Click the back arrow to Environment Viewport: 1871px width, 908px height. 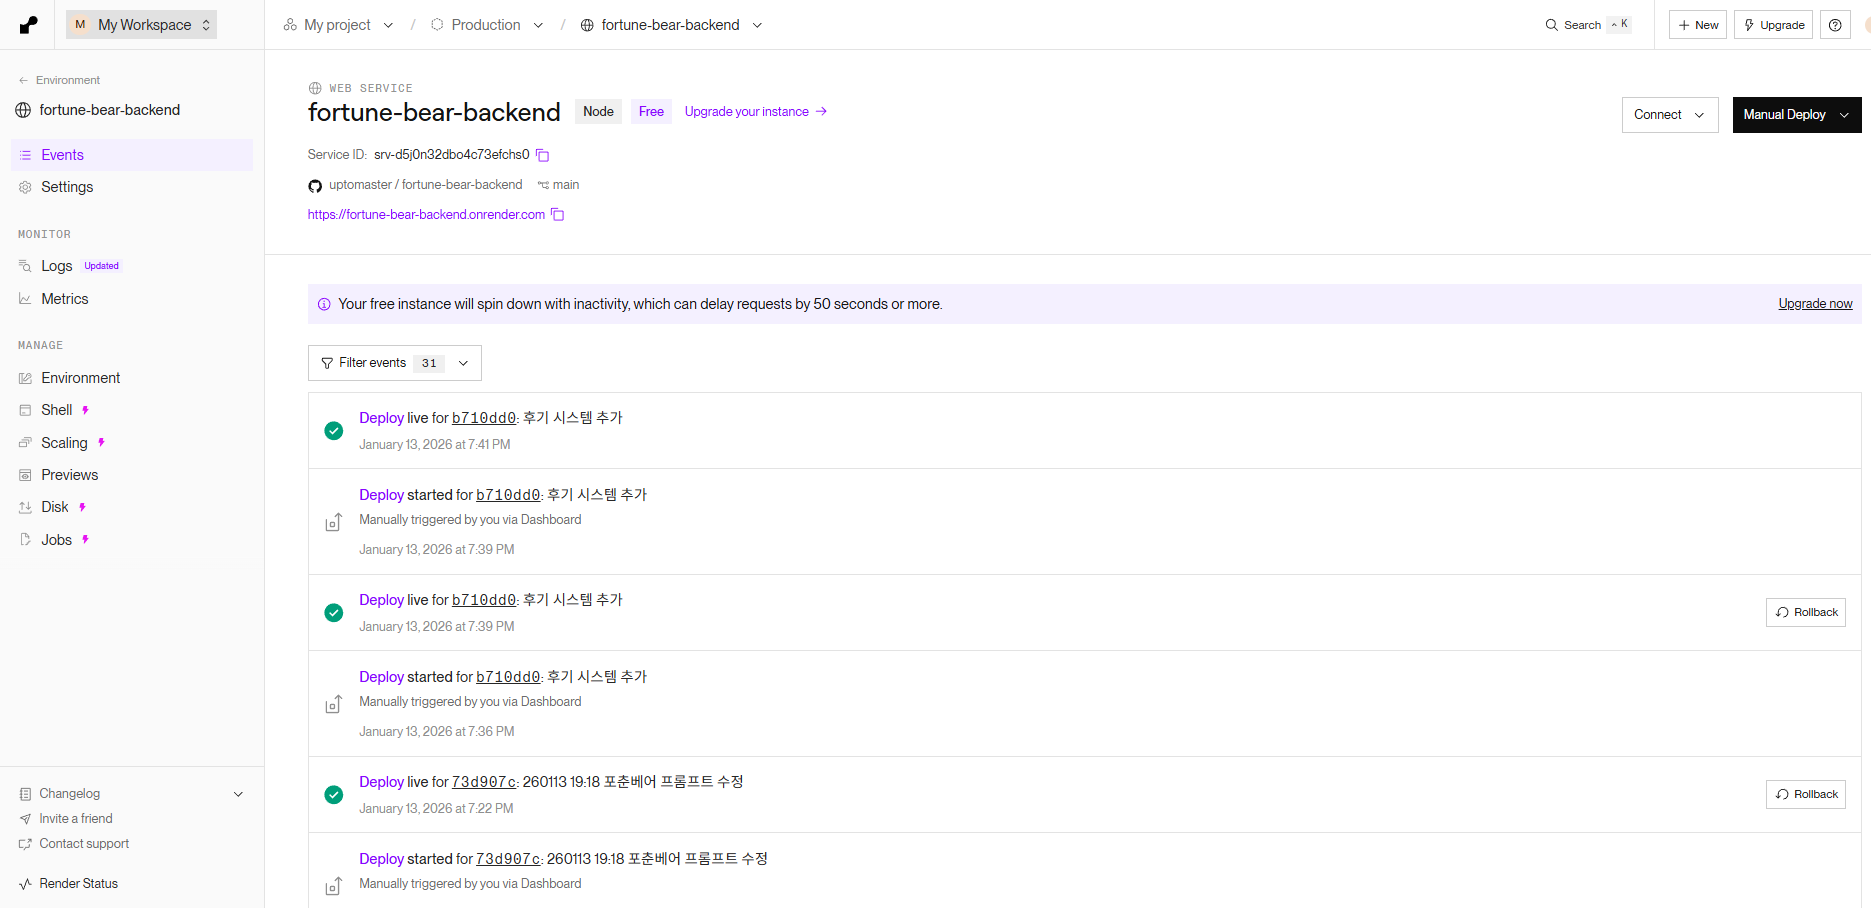pos(24,80)
